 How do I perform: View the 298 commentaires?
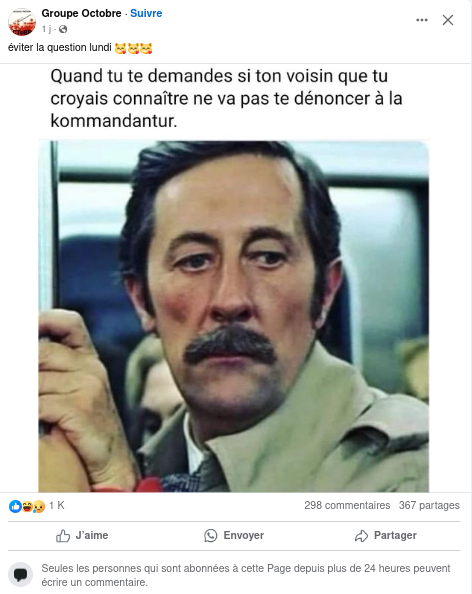(347, 505)
